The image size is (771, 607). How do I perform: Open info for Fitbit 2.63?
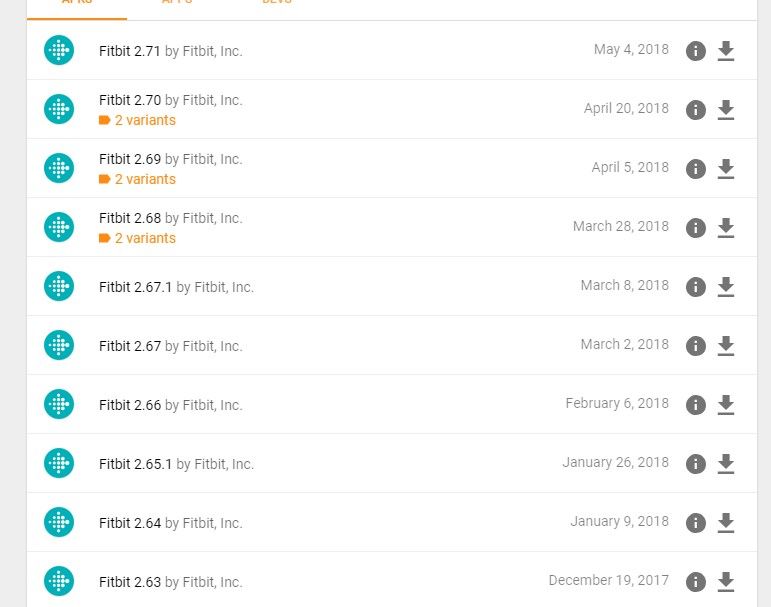click(696, 582)
